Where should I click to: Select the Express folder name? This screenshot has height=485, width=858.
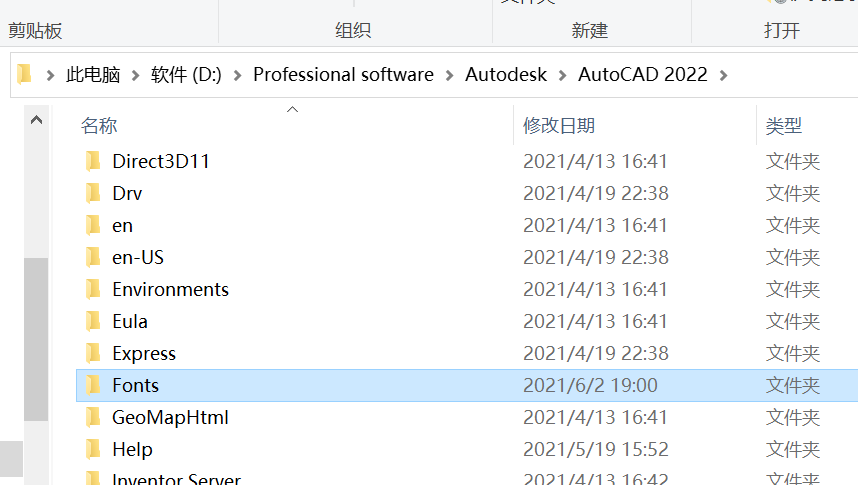point(144,354)
